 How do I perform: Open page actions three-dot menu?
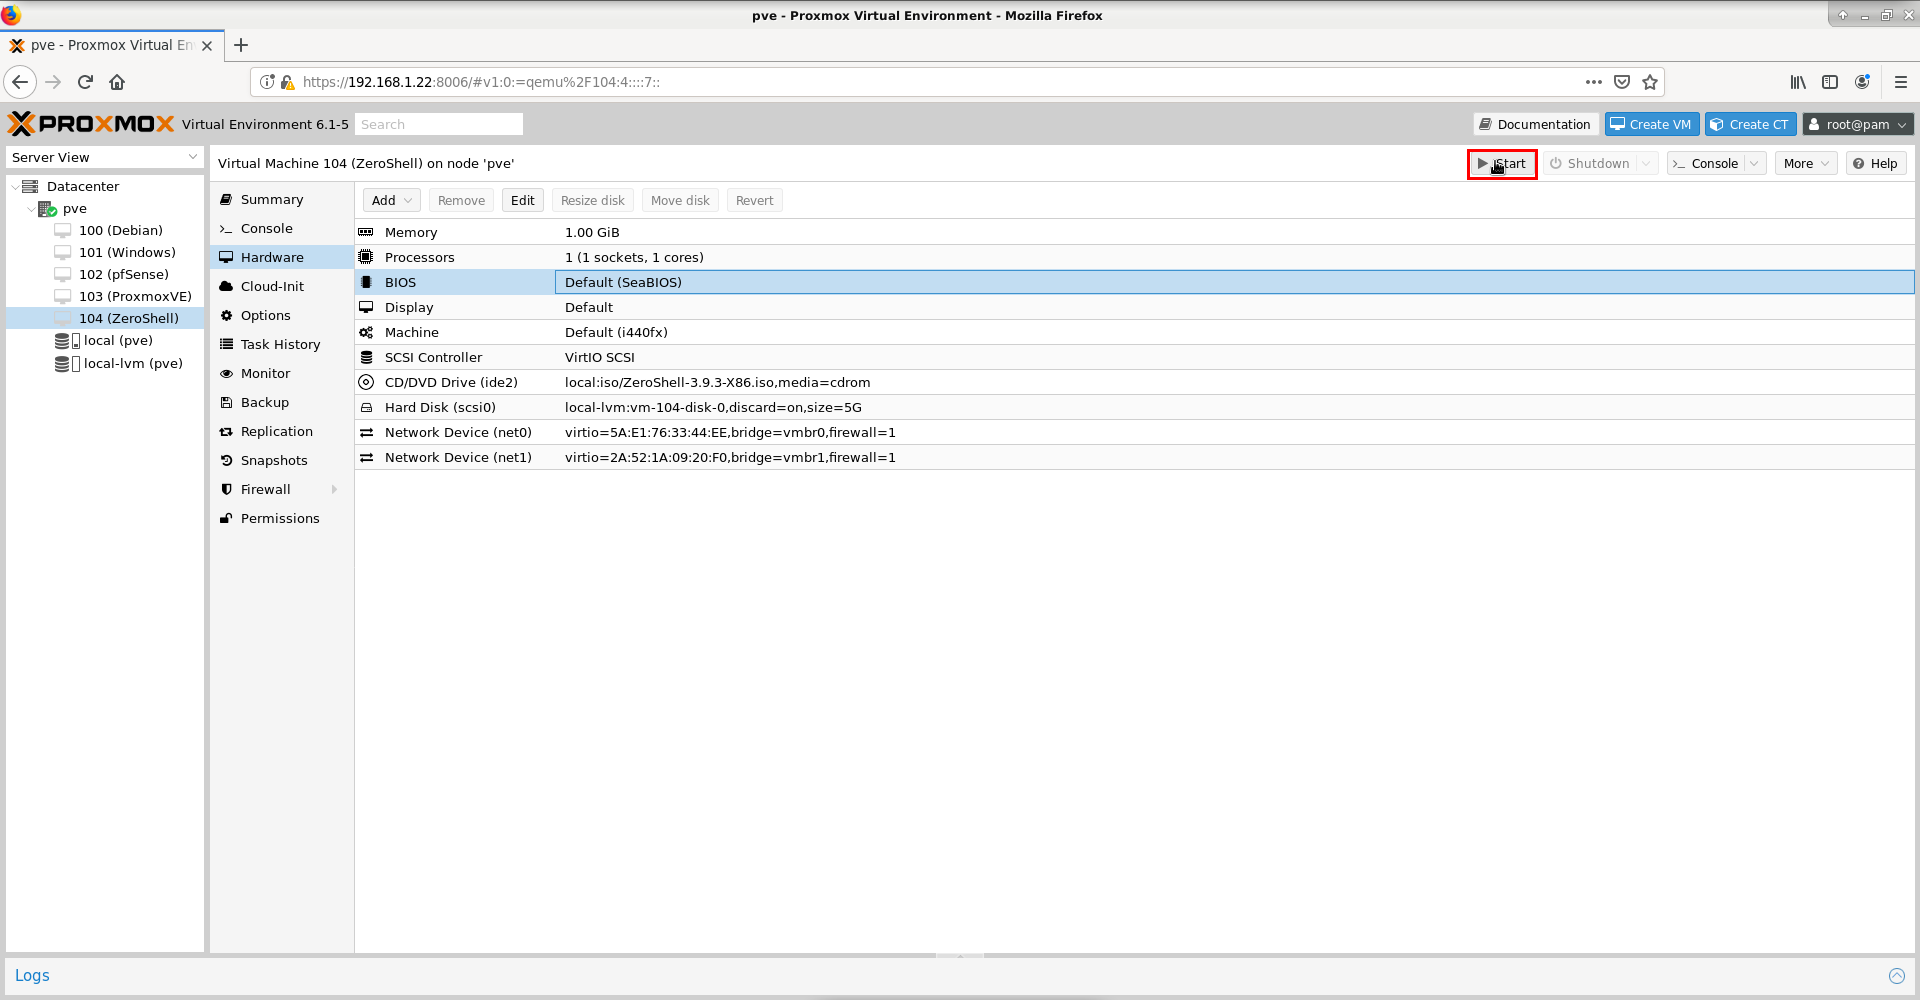[x=1594, y=82]
